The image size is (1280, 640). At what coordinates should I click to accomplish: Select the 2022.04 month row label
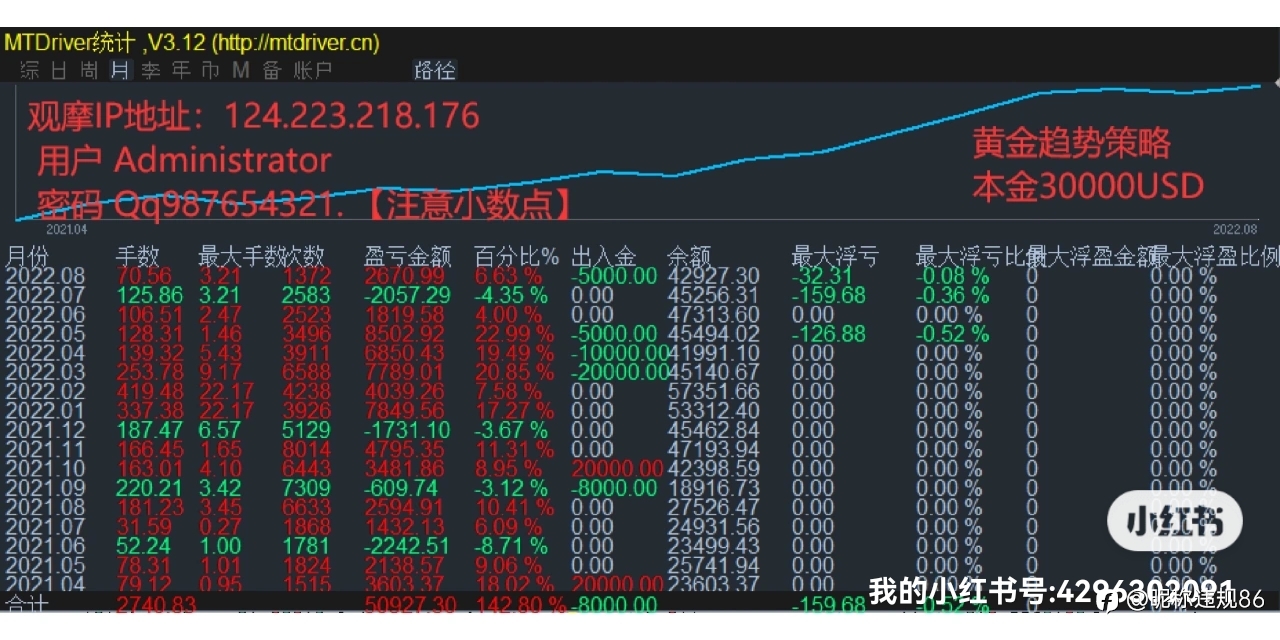pos(46,353)
